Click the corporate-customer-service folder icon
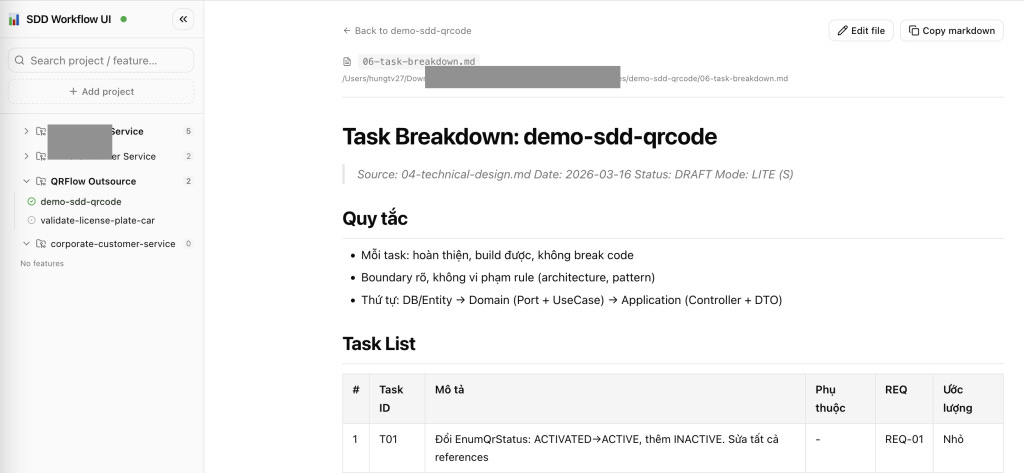Viewport: 1024px width, 473px height. pos(41,244)
